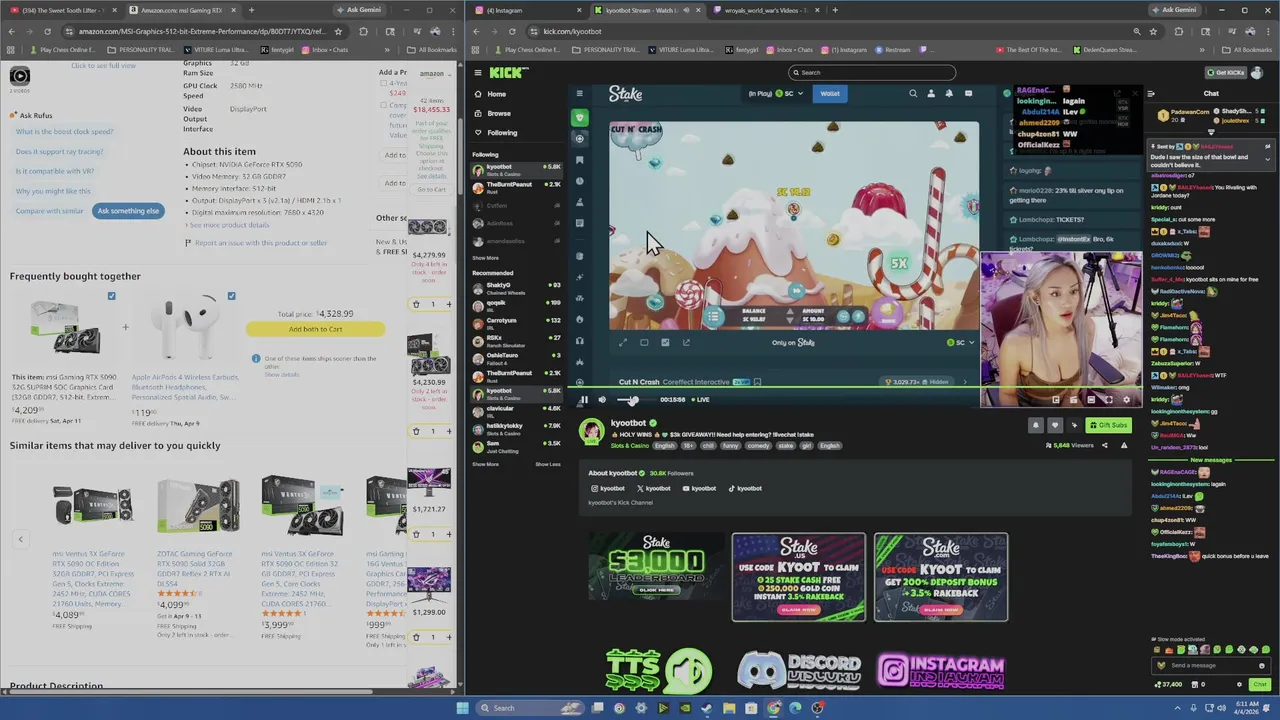Select ShaktyG in Recommended channels

(516, 287)
